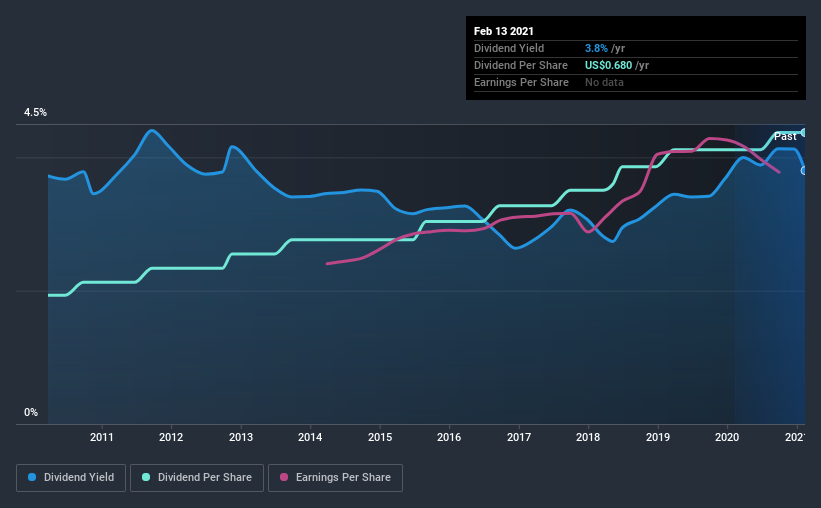Click the 2019 x-axis label
Screen dimensions: 821x508
(x=658, y=437)
